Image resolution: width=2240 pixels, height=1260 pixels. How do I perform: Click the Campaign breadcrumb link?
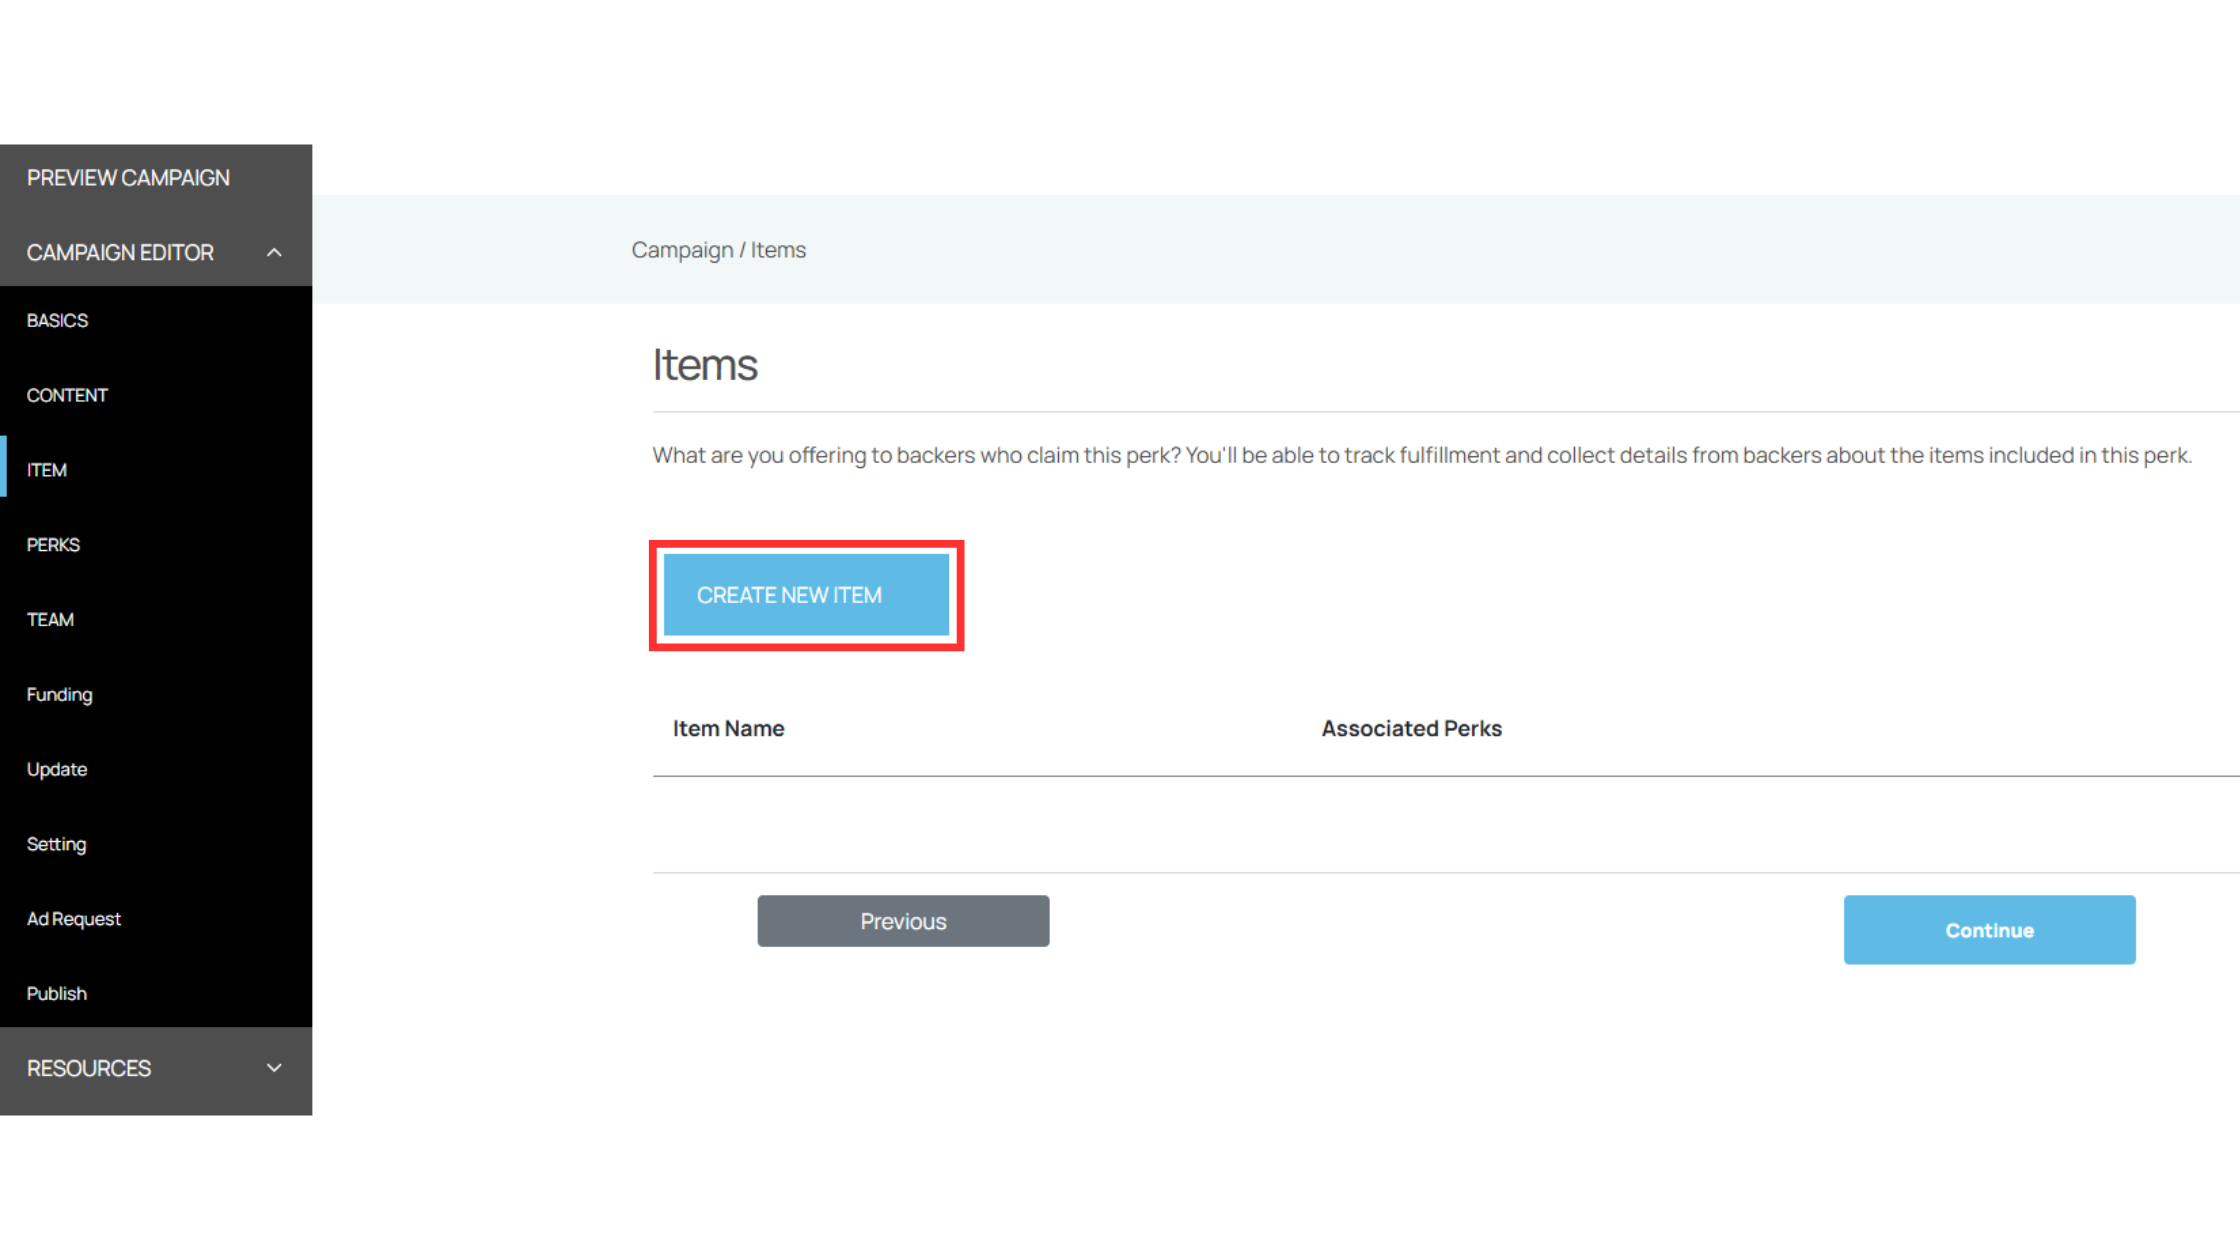coord(682,250)
